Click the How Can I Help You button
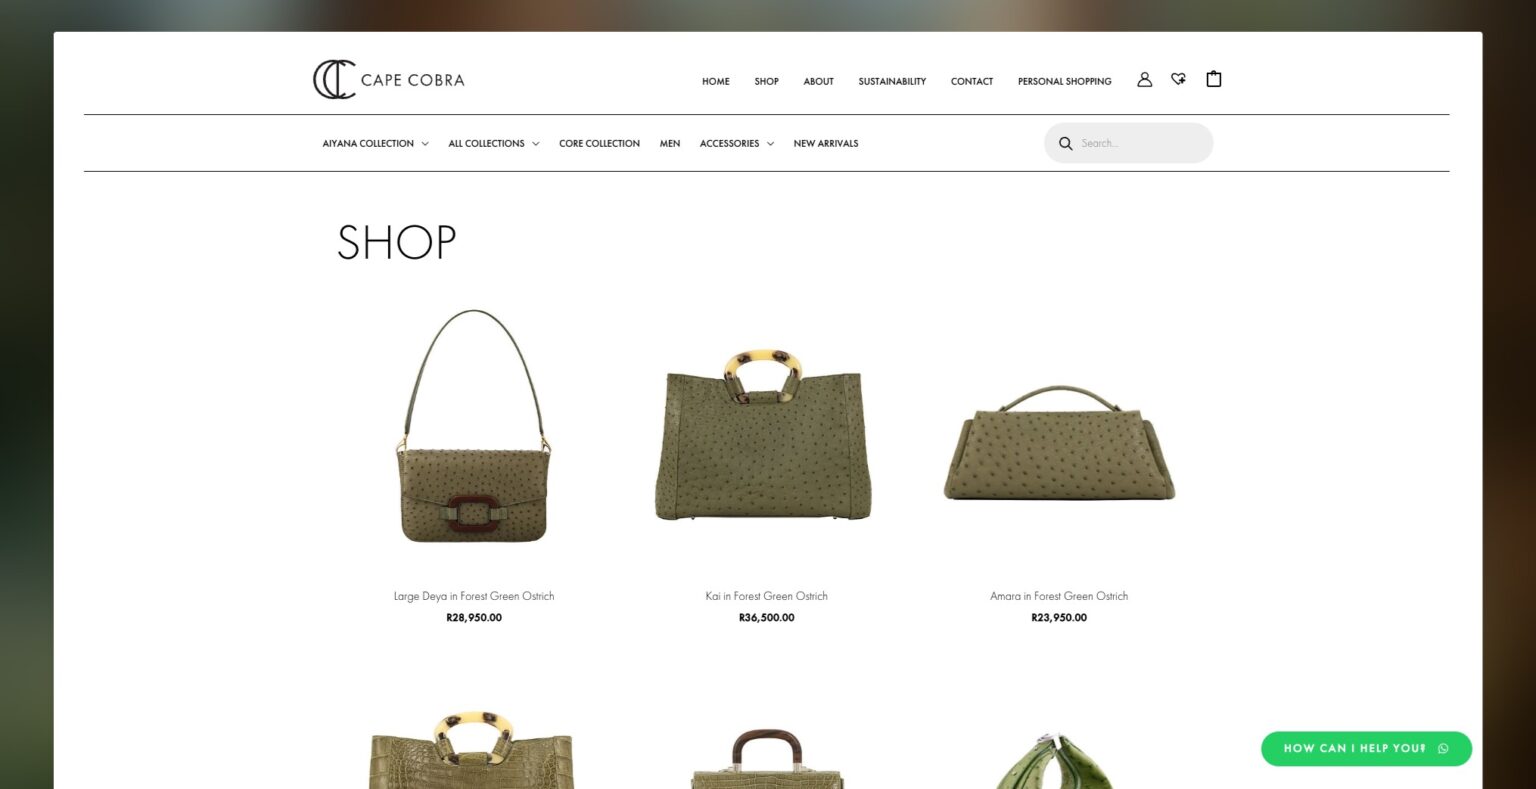Viewport: 1536px width, 789px height. [x=1366, y=748]
